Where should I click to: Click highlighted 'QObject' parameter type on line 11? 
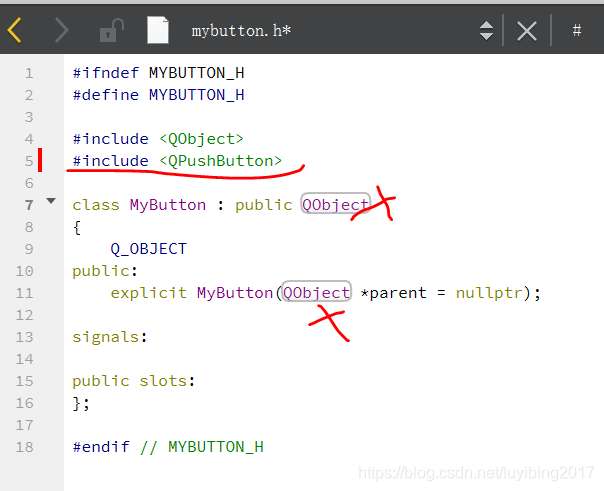pyautogui.click(x=317, y=293)
